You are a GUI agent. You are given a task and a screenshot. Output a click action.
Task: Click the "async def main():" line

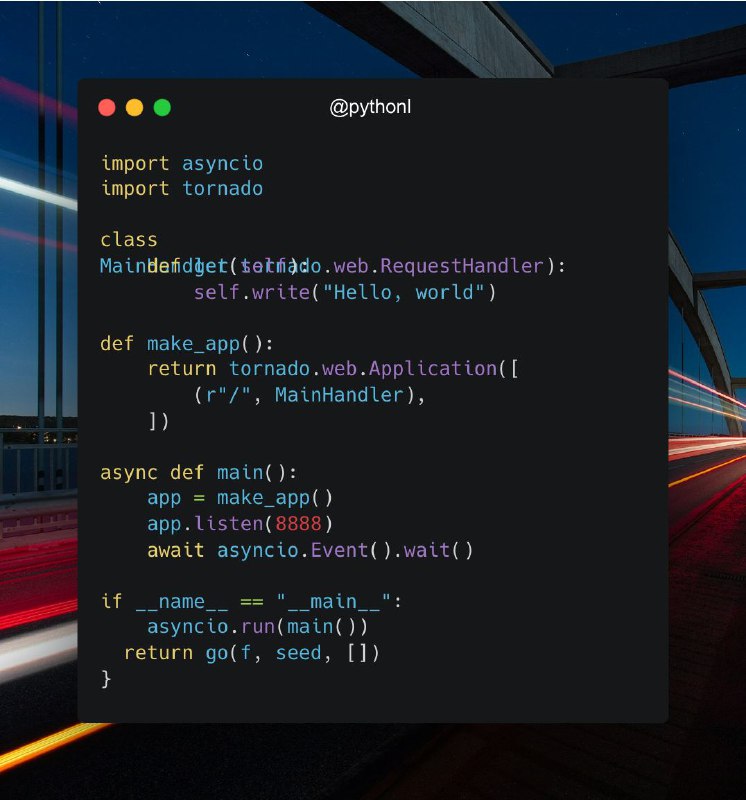tap(198, 472)
